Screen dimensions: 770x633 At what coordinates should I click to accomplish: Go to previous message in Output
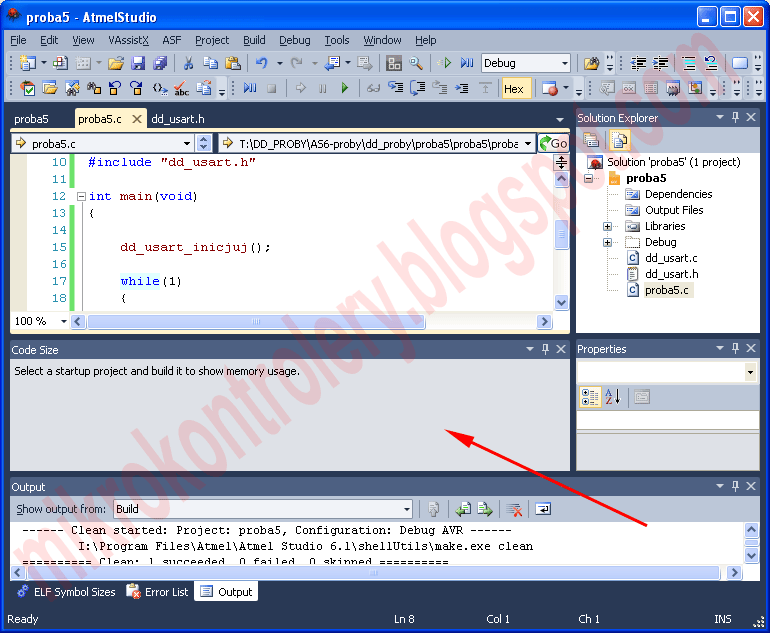(x=463, y=509)
